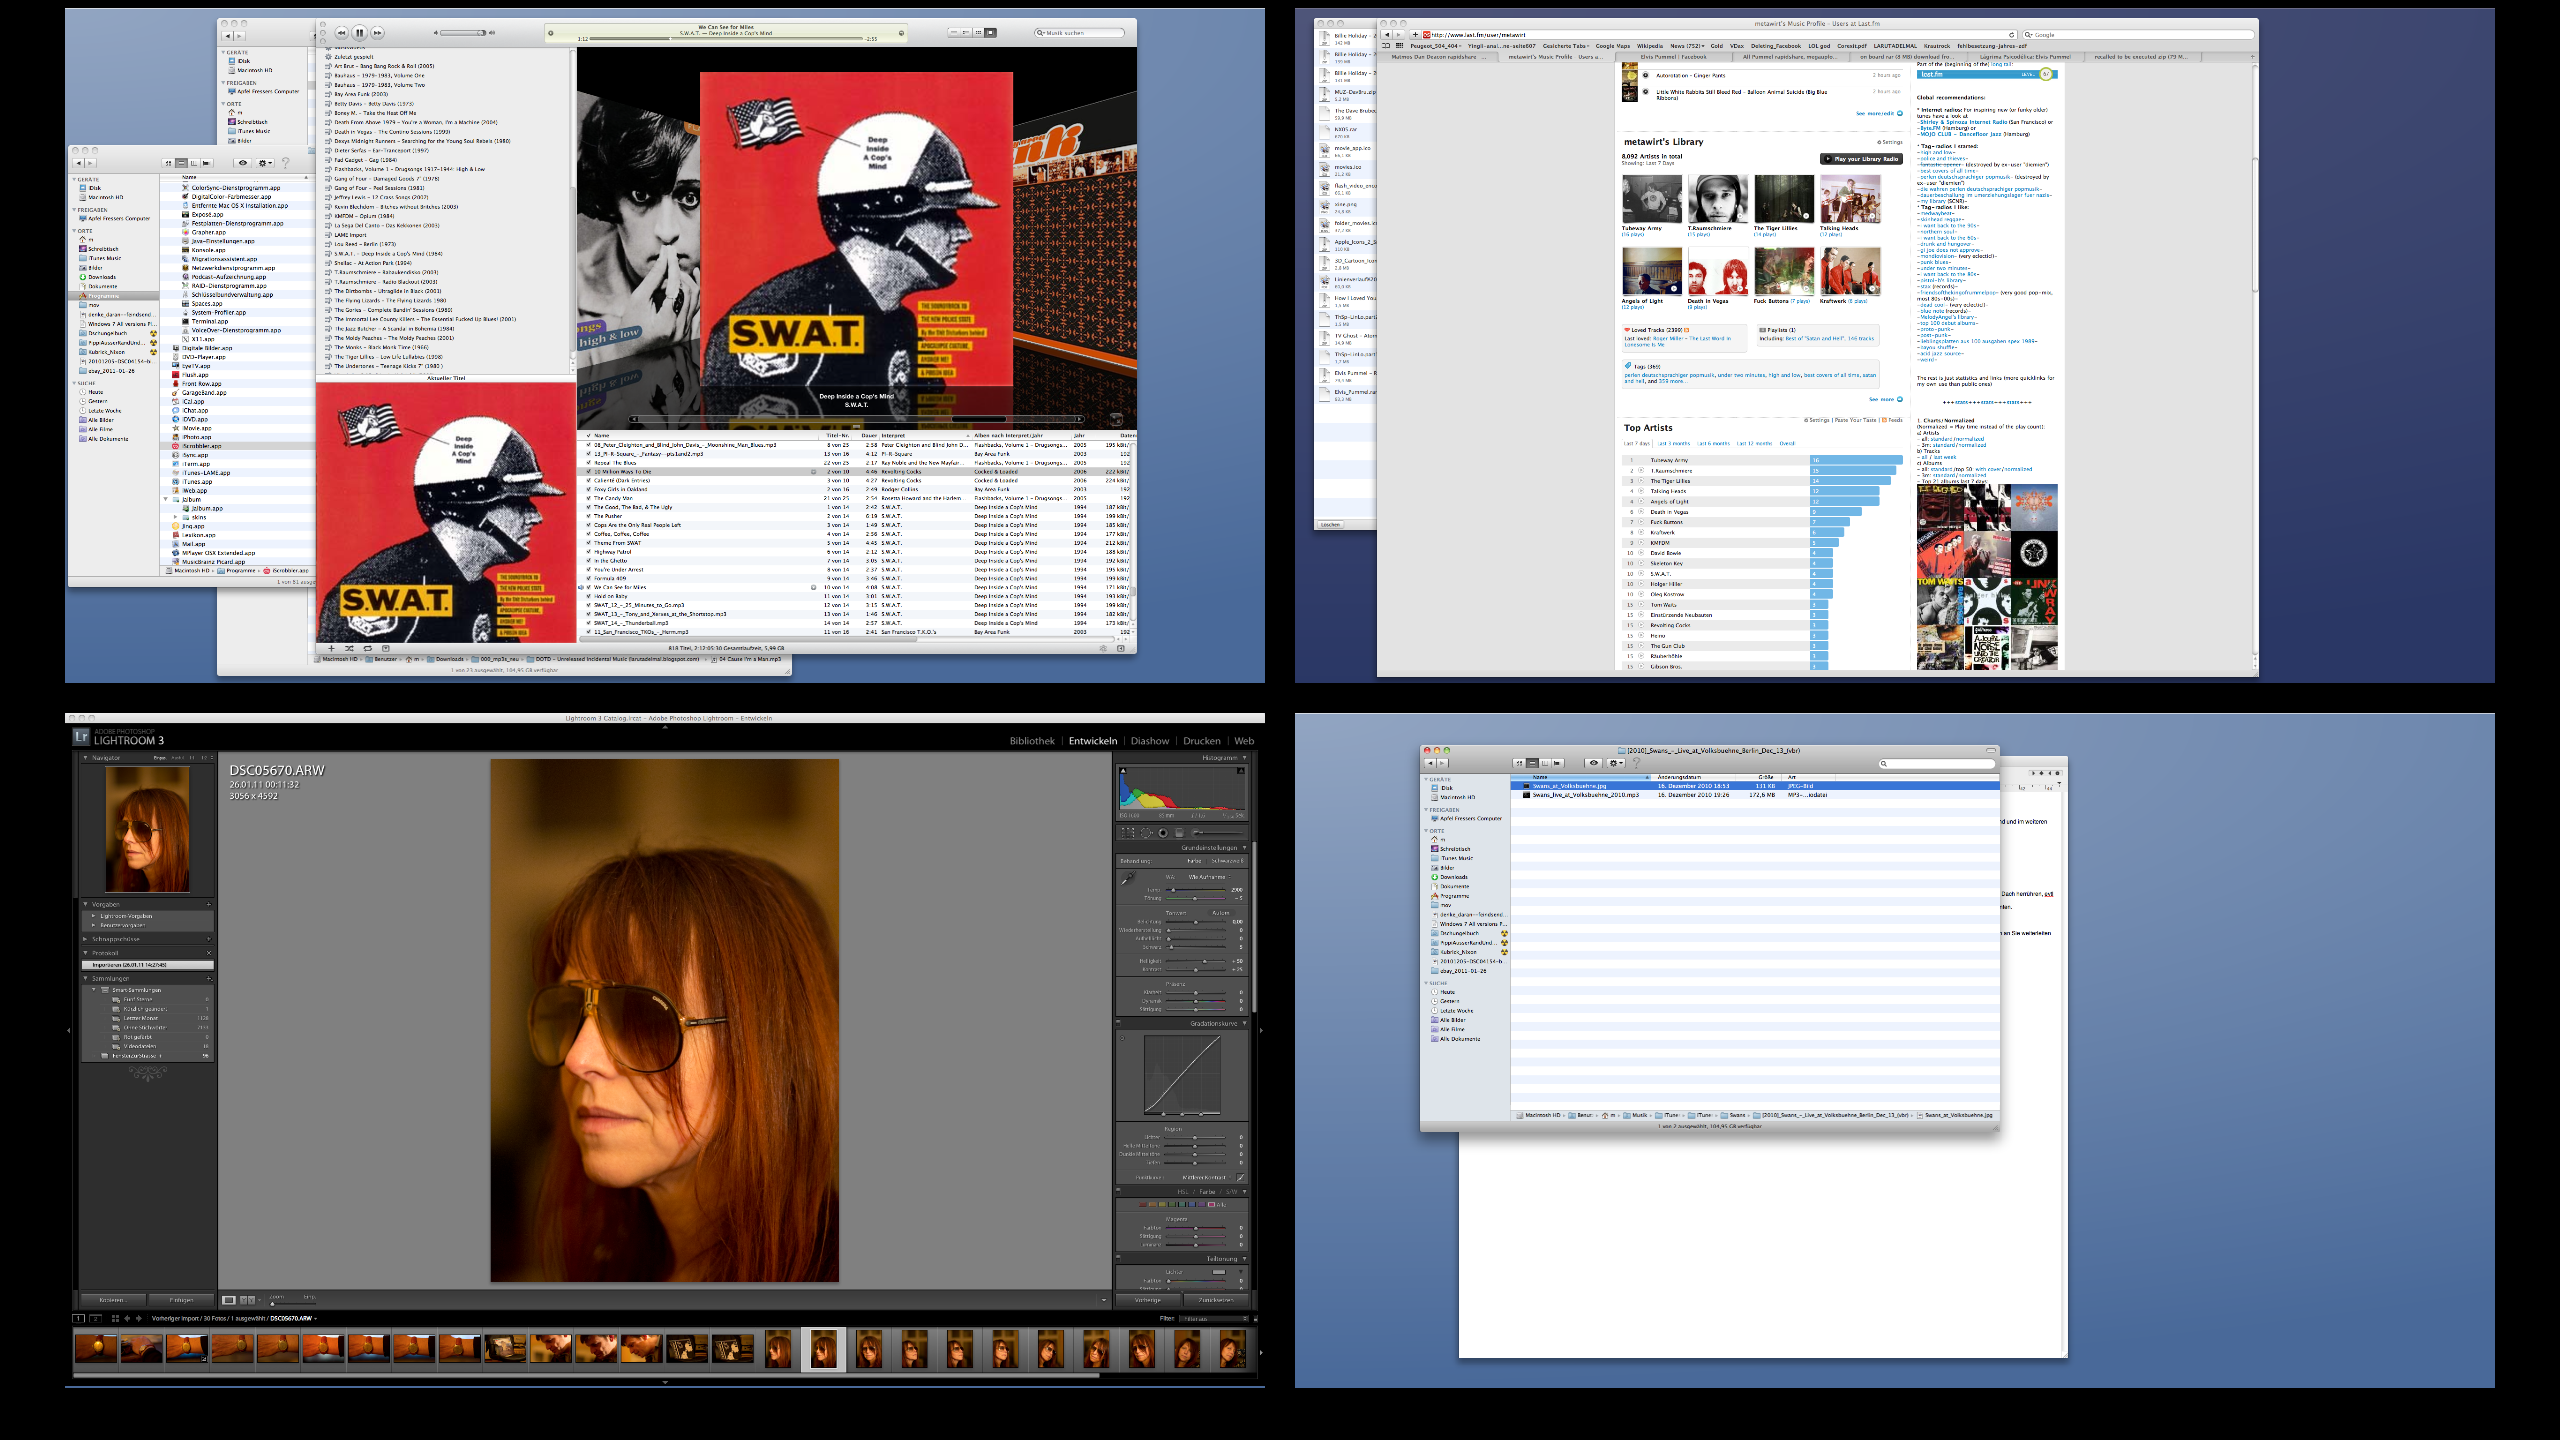
Task: Uncheck the 'Theme From SWAT' track checkbox
Action: click(588, 543)
